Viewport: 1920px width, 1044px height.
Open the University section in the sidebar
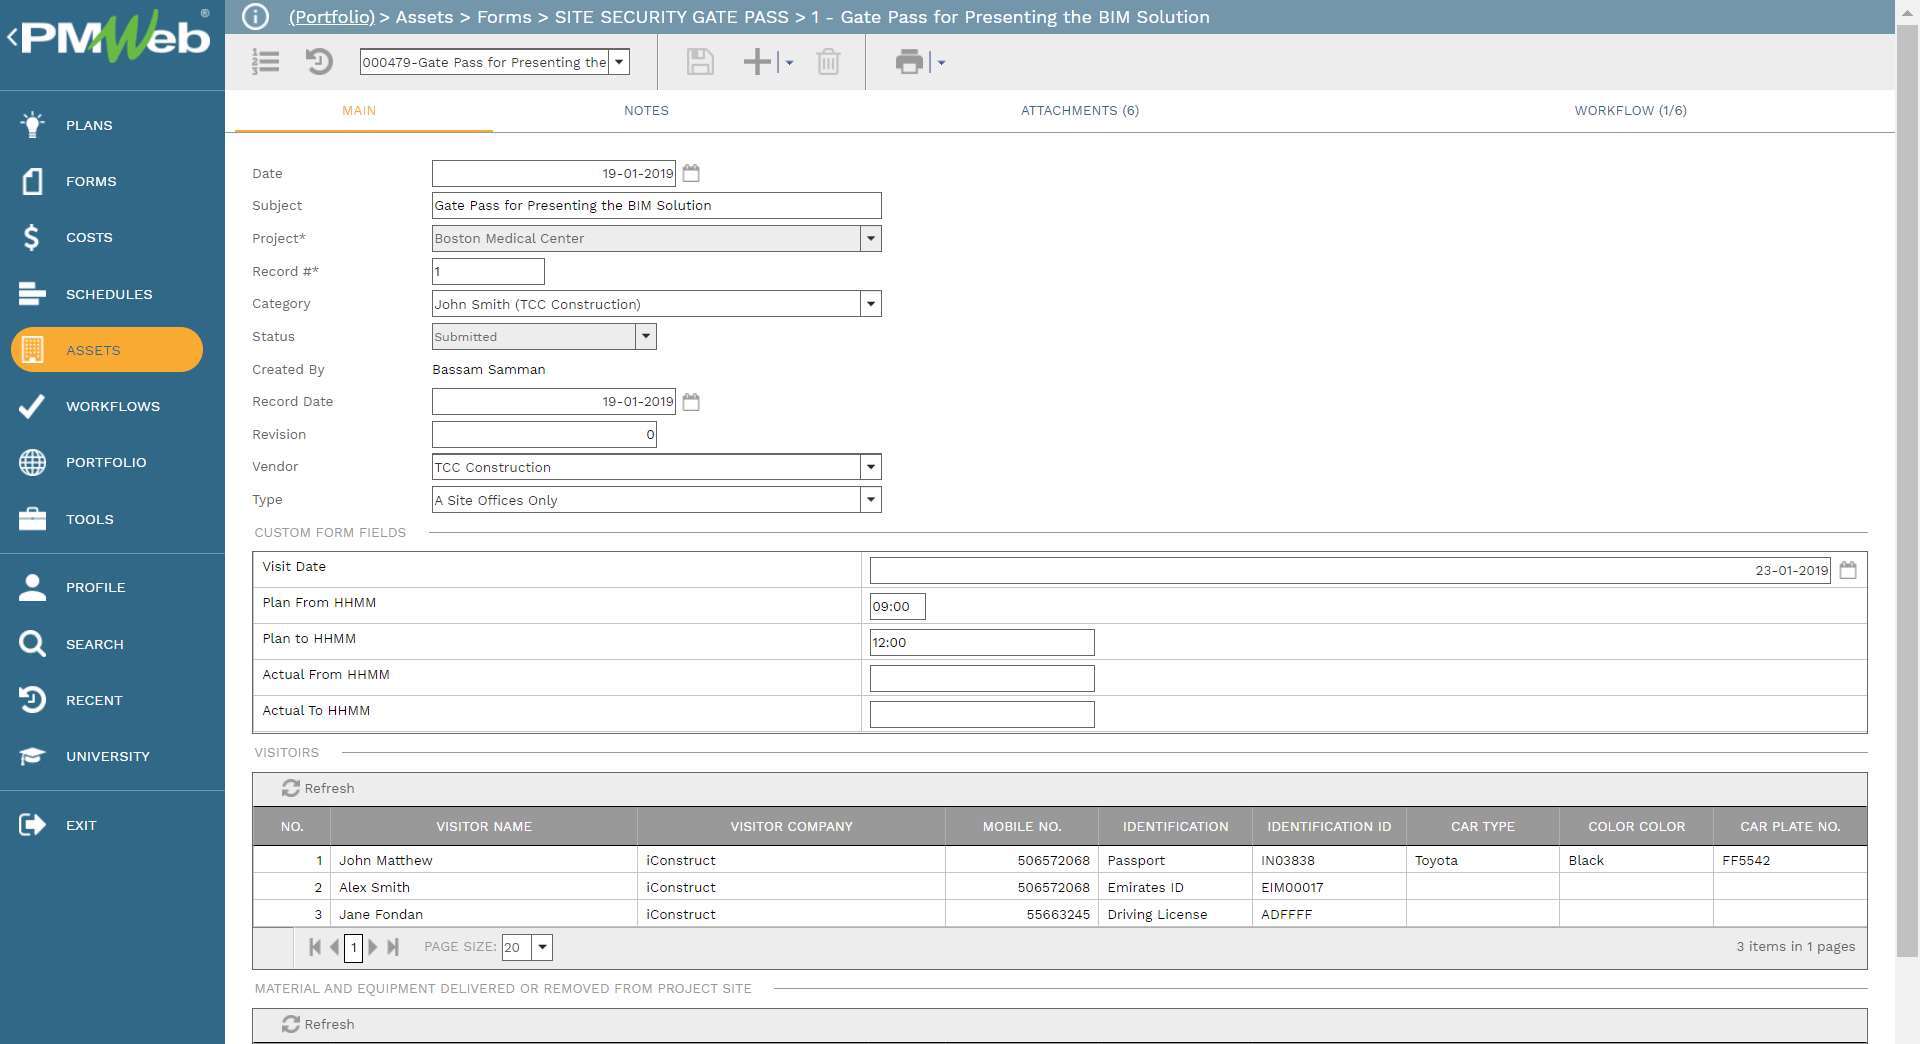coord(109,756)
